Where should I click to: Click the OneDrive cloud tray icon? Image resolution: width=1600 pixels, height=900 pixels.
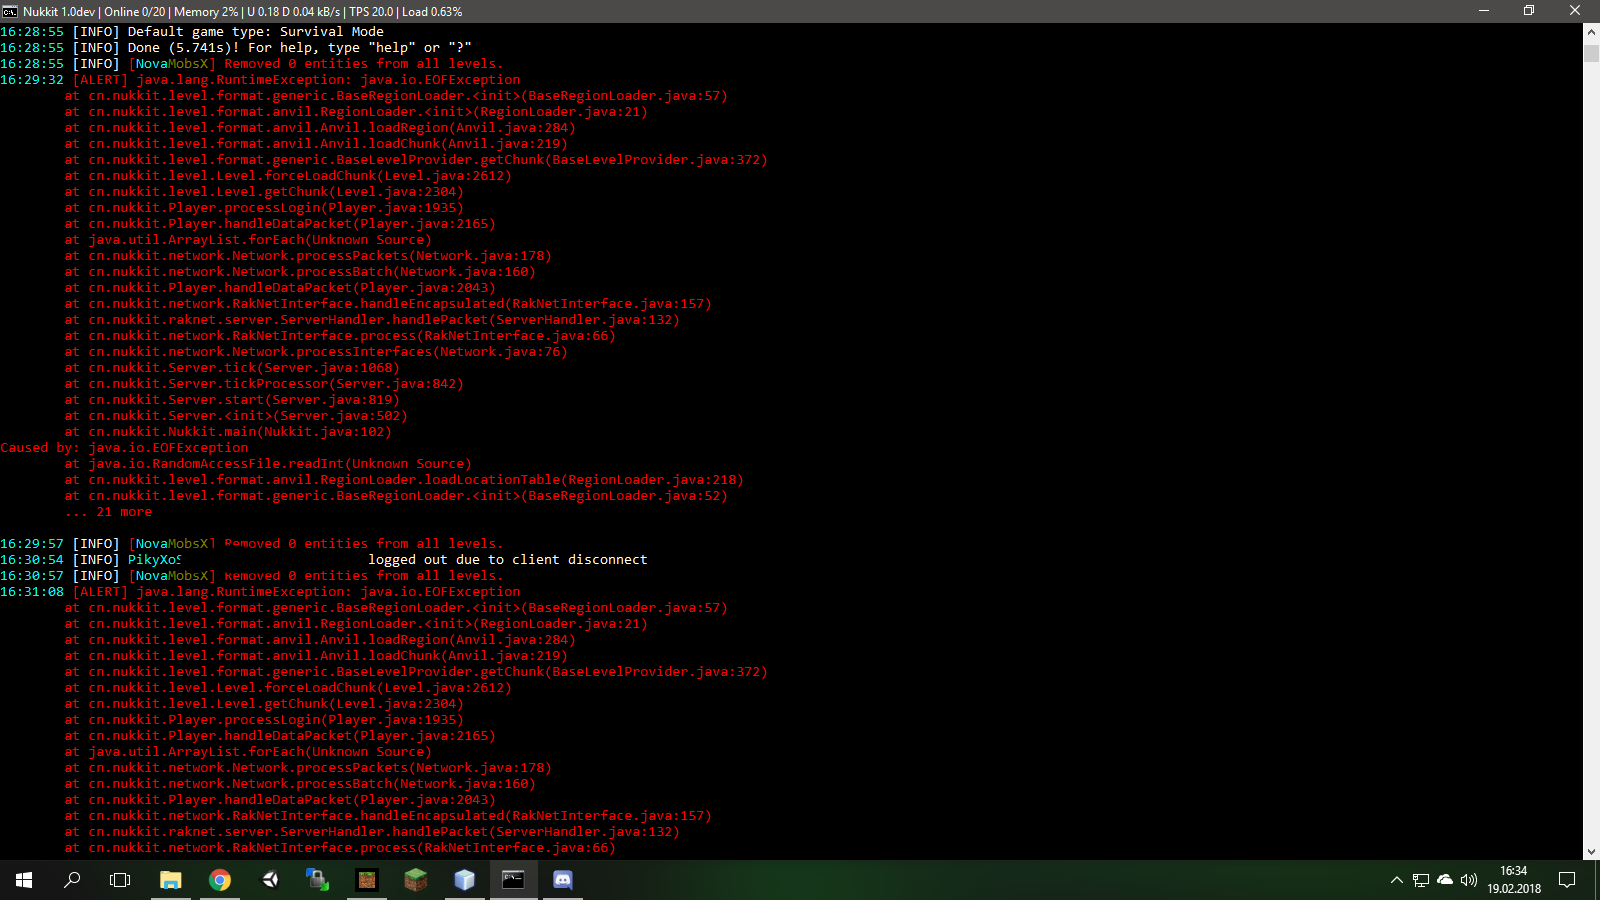[x=1444, y=880]
